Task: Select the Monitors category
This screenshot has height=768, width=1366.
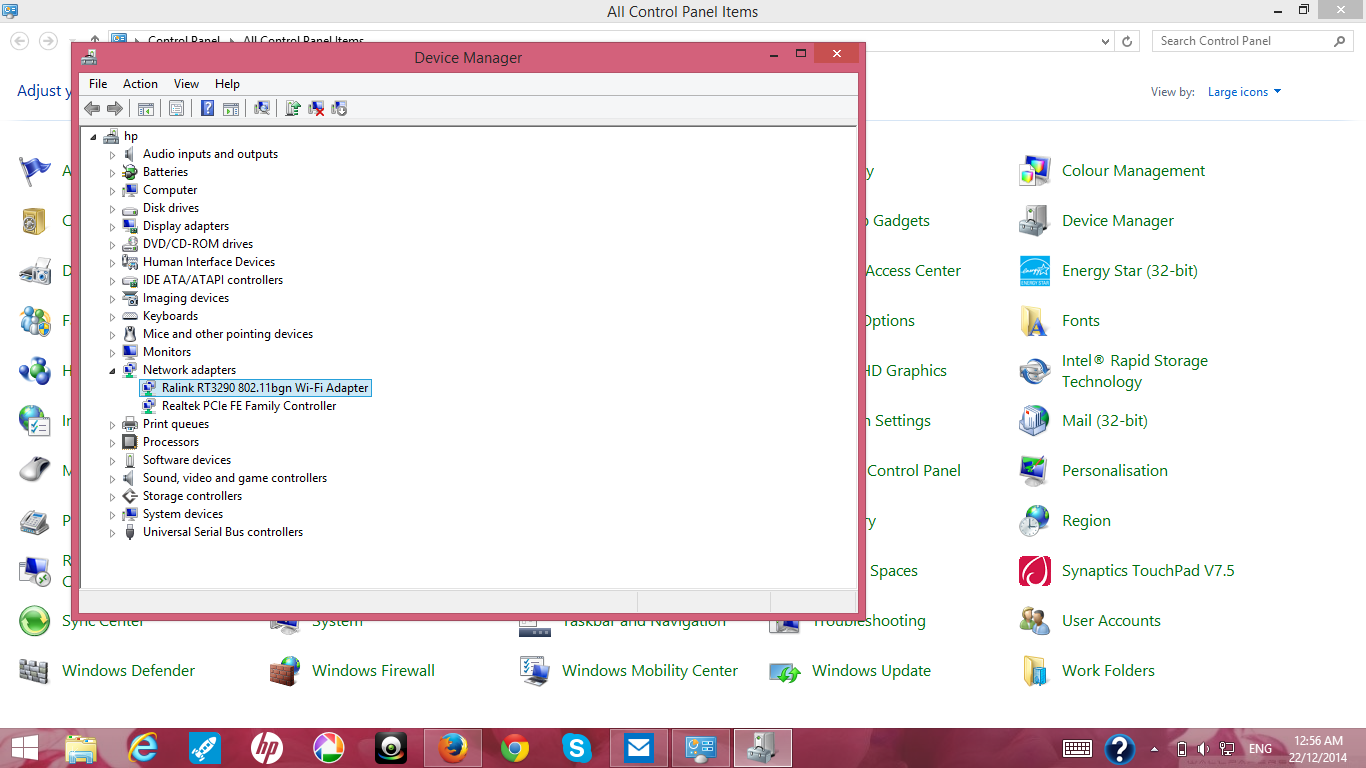Action: pos(167,352)
